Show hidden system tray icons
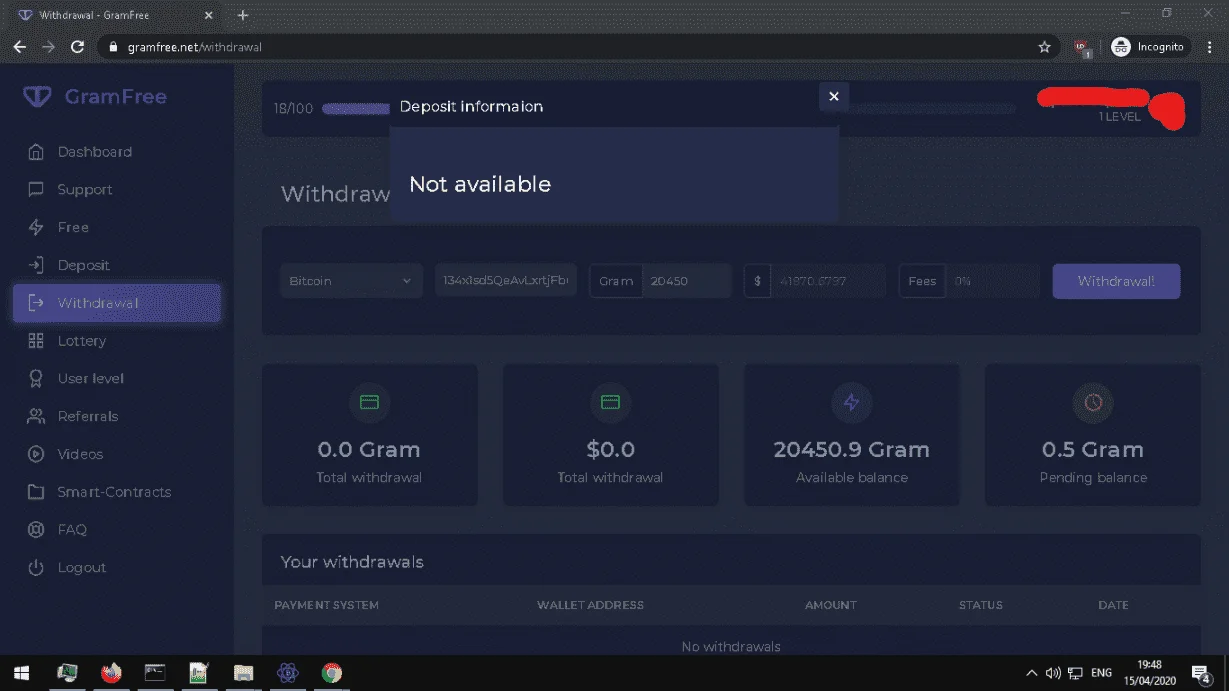The height and width of the screenshot is (691, 1229). (1032, 673)
